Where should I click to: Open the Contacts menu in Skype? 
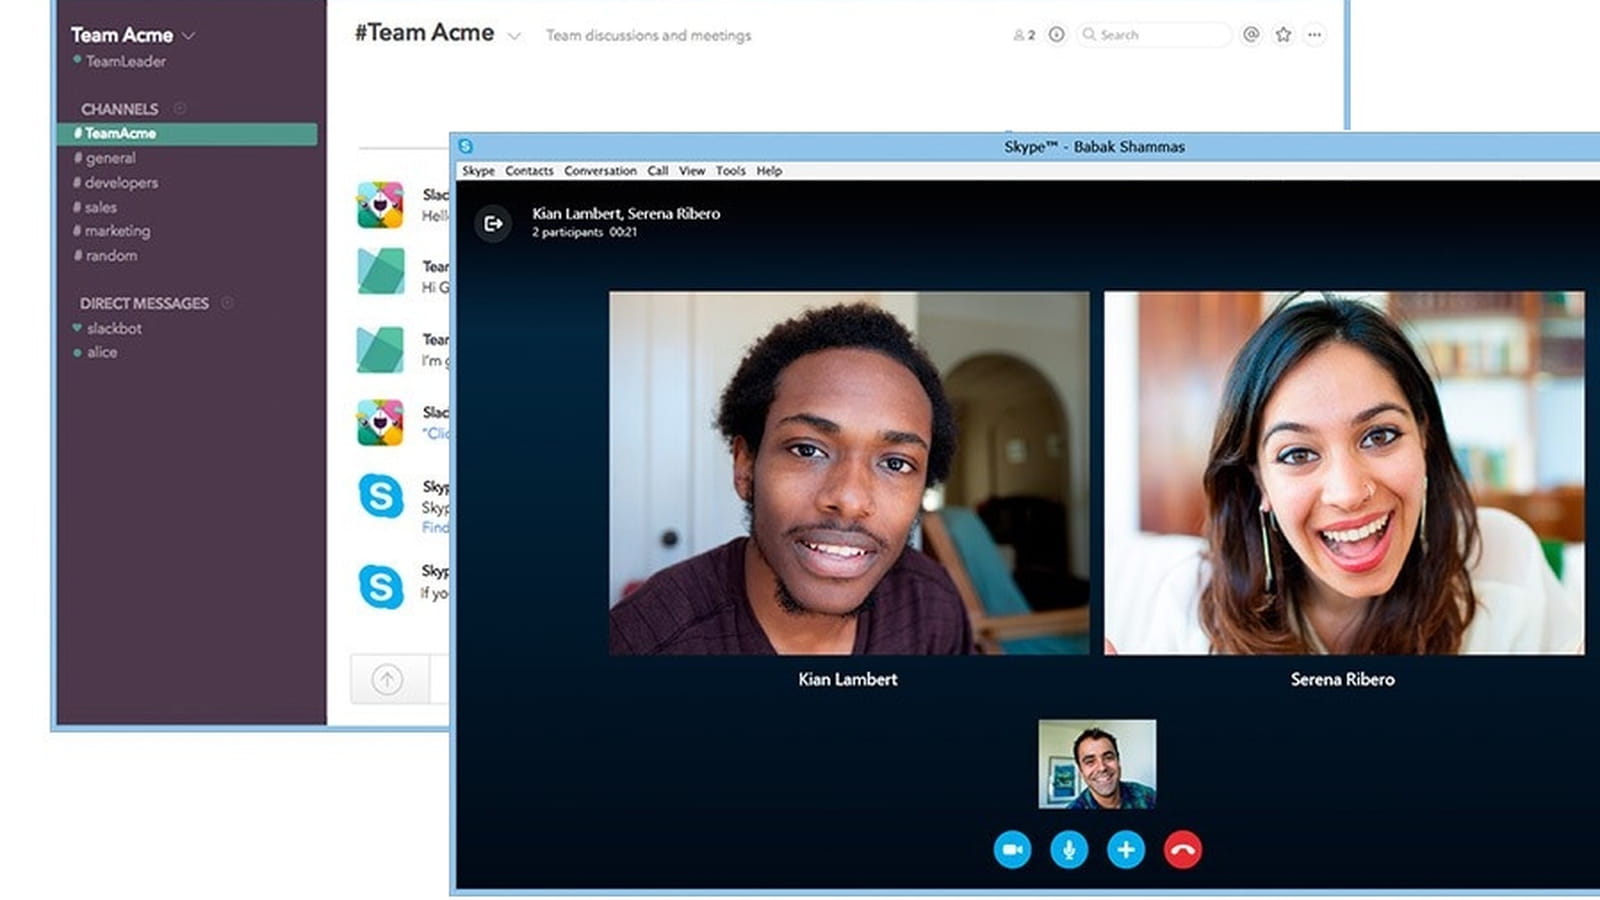pyautogui.click(x=529, y=171)
